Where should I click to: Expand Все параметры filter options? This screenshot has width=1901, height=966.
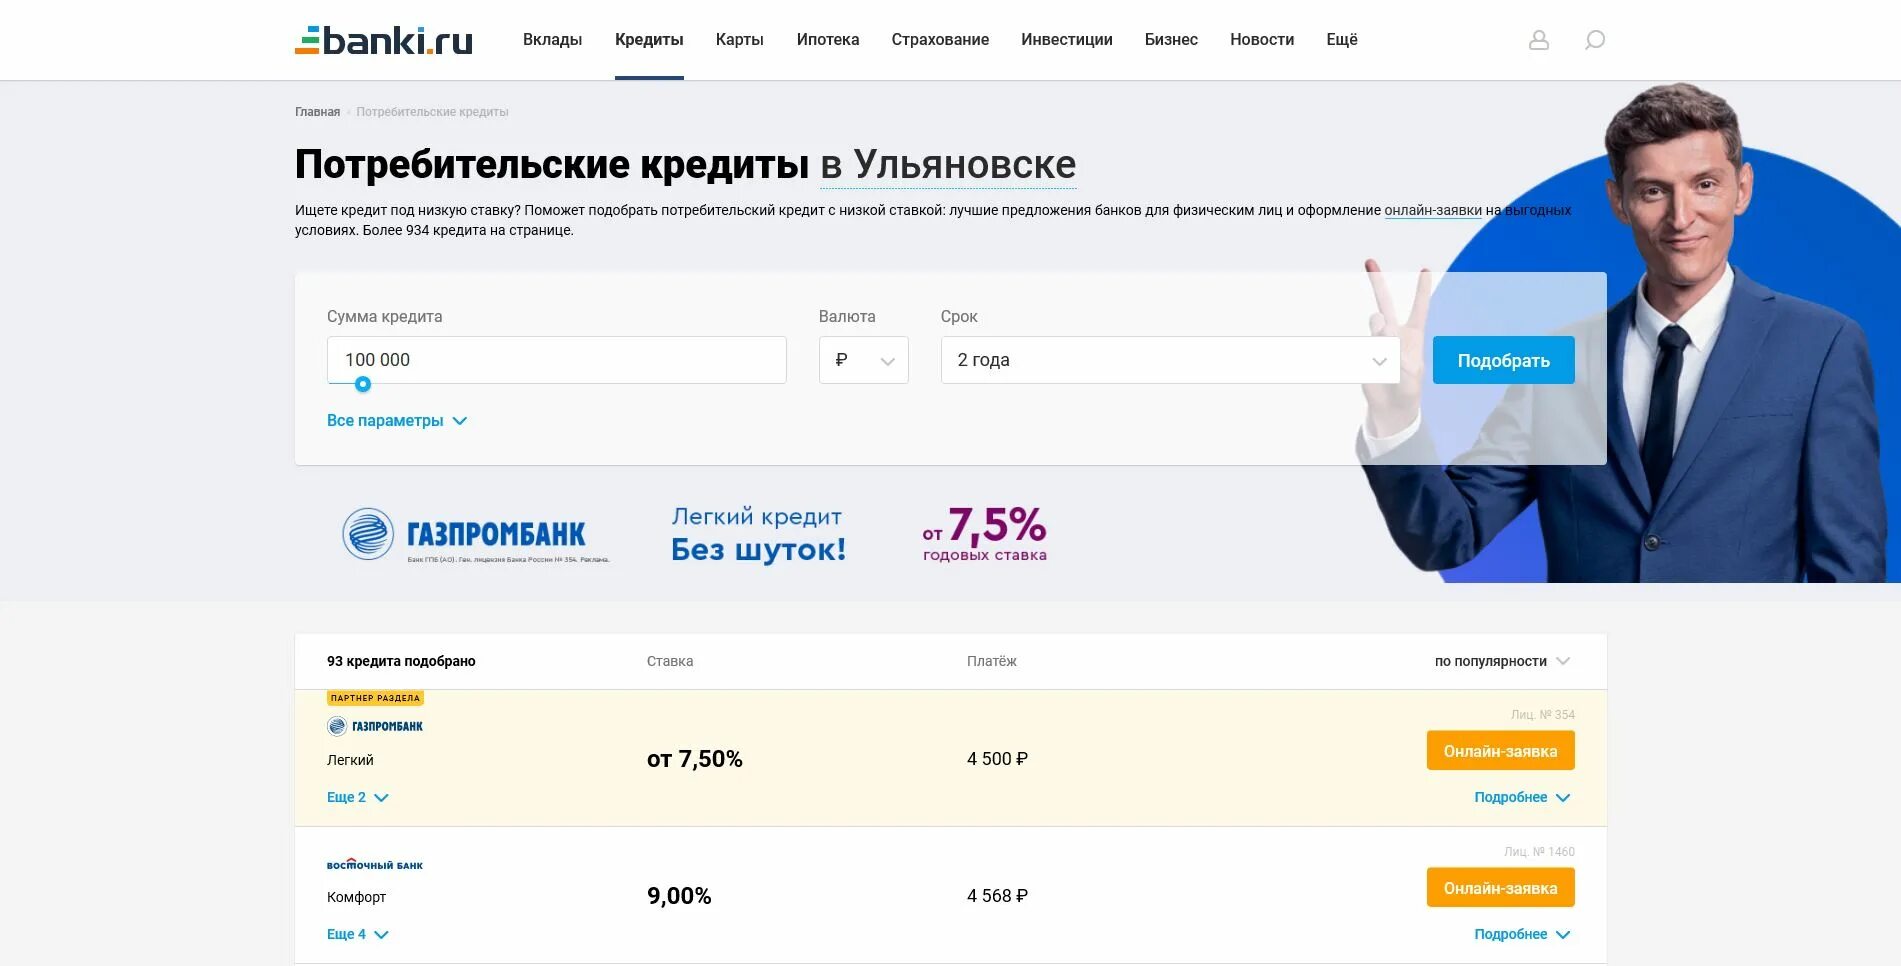click(x=397, y=421)
